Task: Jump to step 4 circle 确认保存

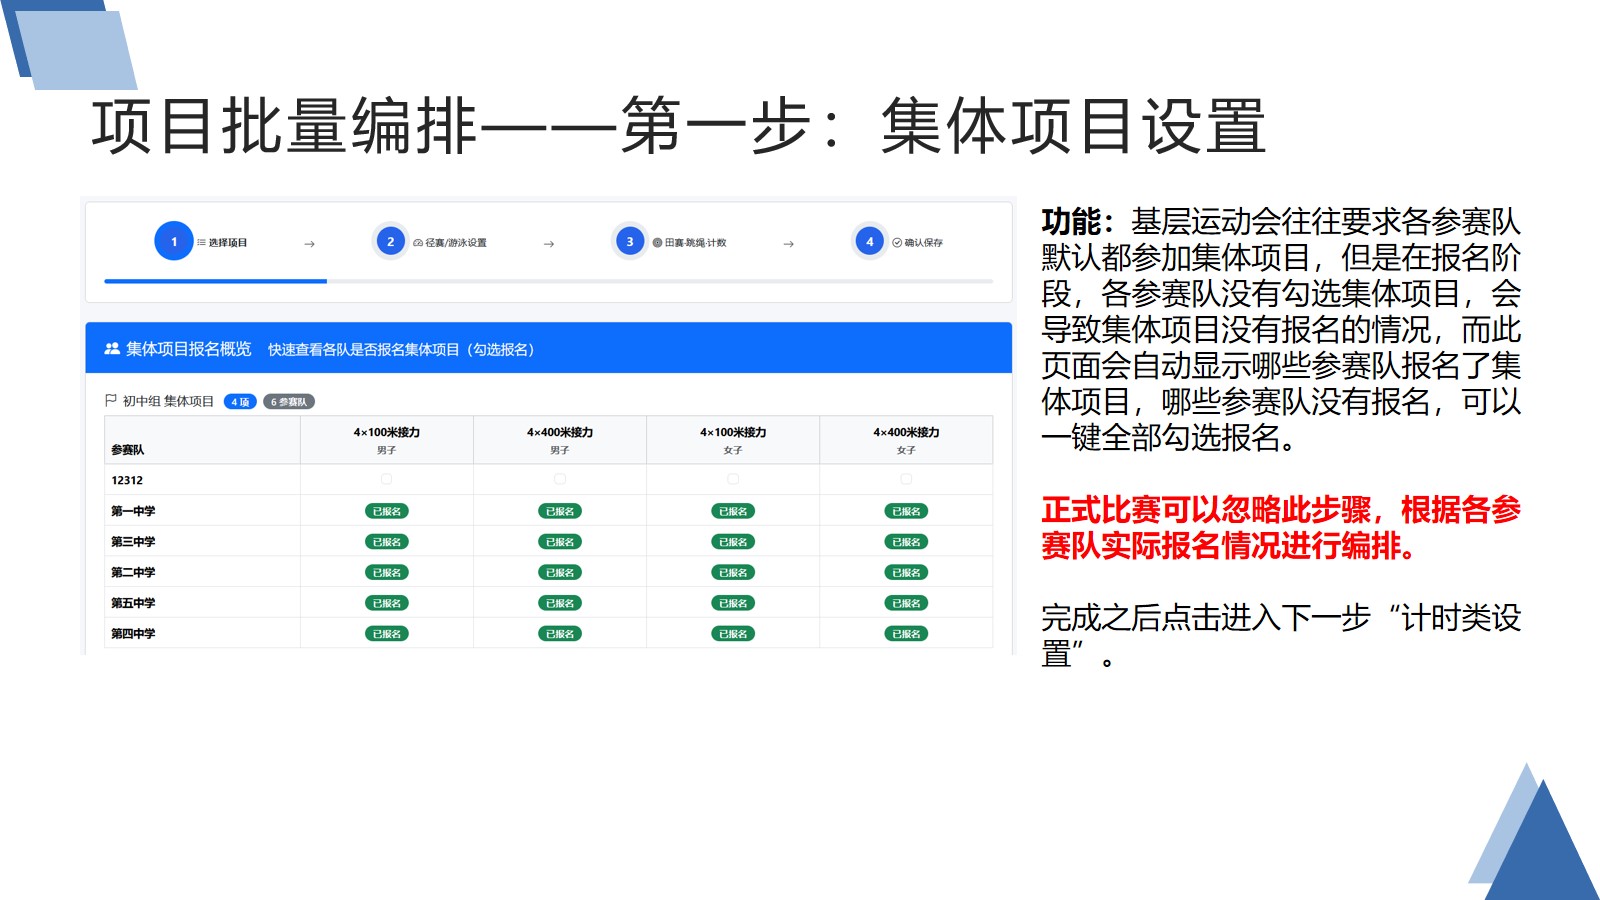Action: pos(870,241)
